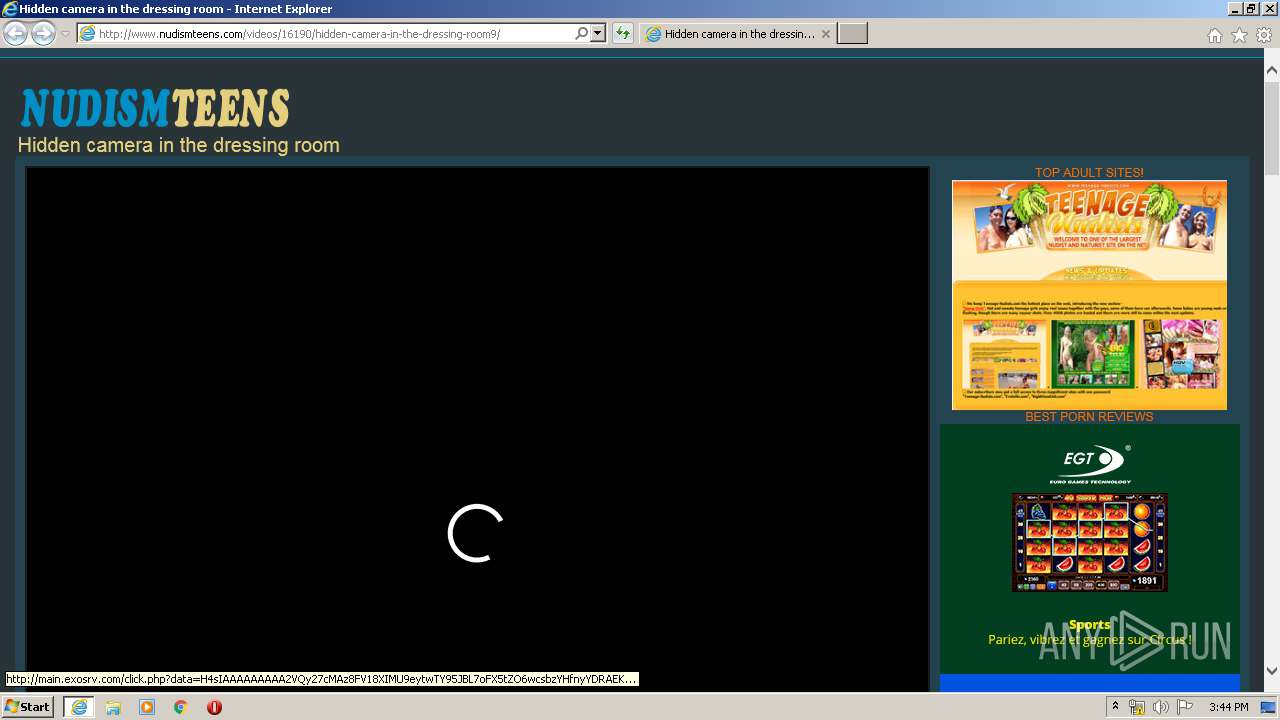The height and width of the screenshot is (720, 1280).
Task: Click the network status tray icon
Action: tap(1137, 707)
